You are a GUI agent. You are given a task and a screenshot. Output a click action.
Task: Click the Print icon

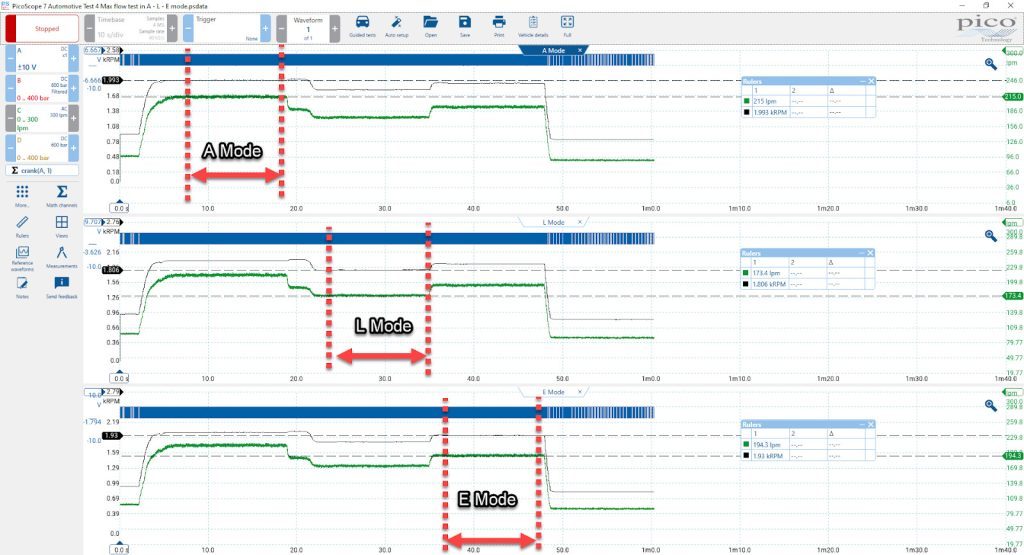(499, 25)
